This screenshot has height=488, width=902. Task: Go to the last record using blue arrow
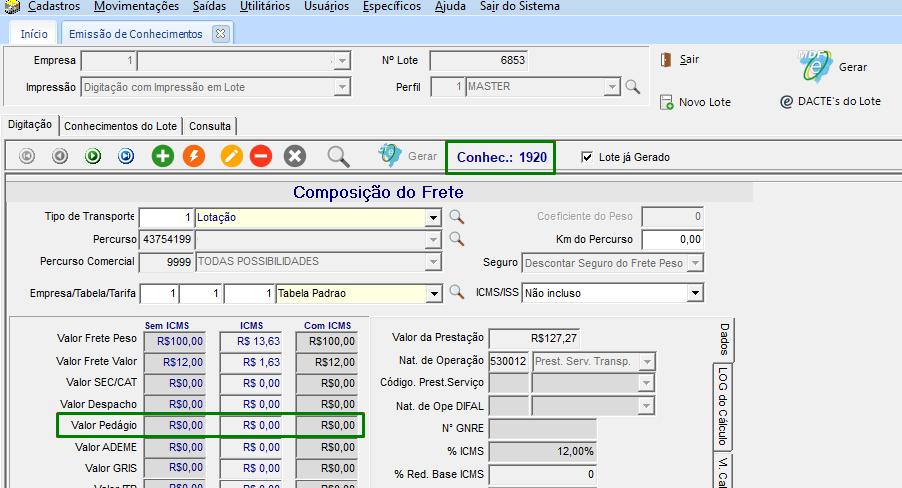click(x=126, y=156)
